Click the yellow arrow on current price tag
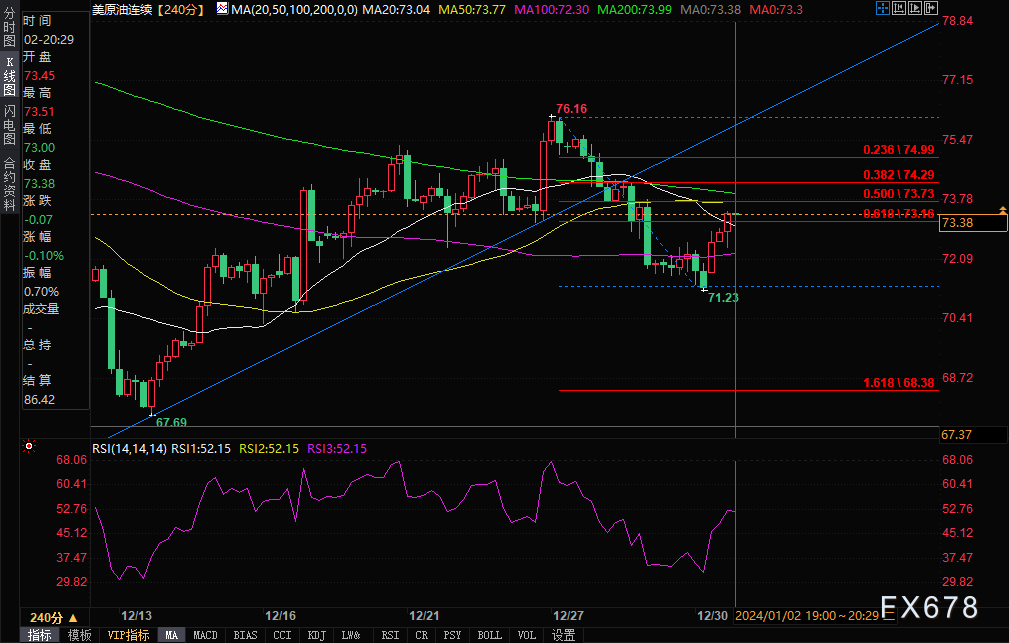1009x643 pixels. [1002, 211]
